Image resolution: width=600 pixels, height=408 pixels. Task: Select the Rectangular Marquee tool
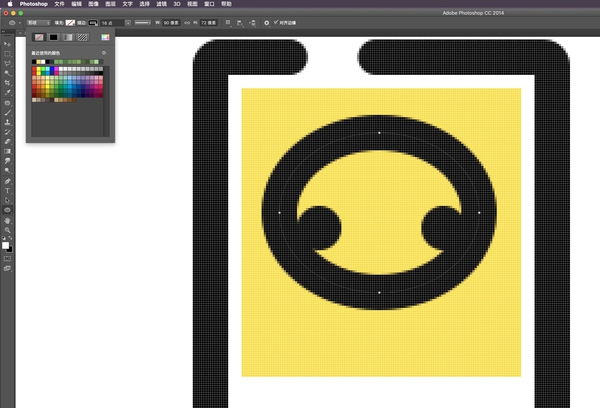click(x=7, y=54)
